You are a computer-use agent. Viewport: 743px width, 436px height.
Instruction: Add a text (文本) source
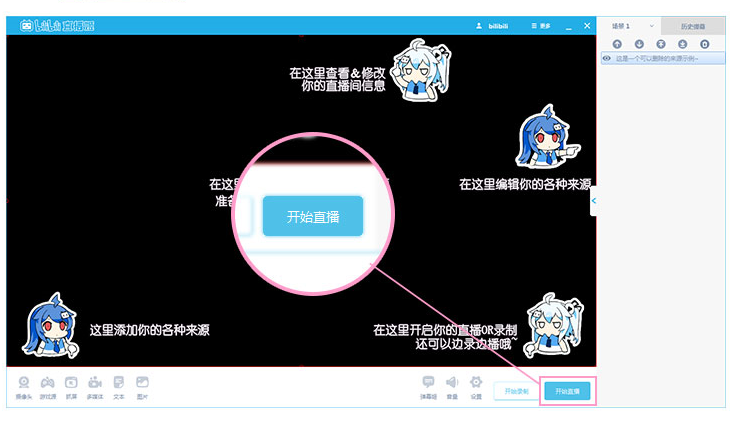click(x=119, y=385)
